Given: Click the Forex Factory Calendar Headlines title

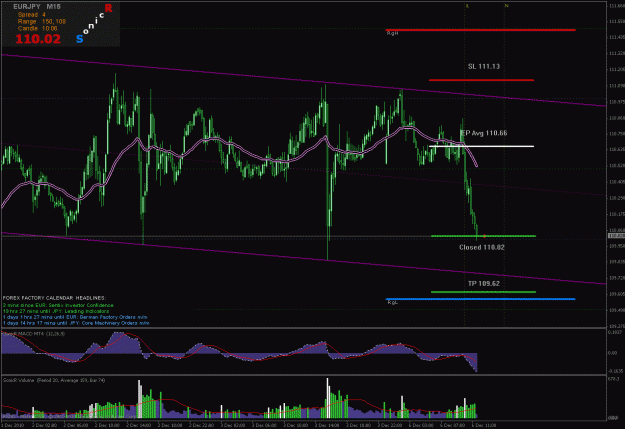Looking at the screenshot, I should [x=54, y=298].
